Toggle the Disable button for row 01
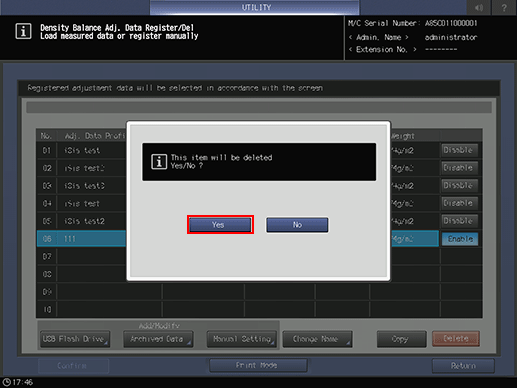 coord(460,150)
